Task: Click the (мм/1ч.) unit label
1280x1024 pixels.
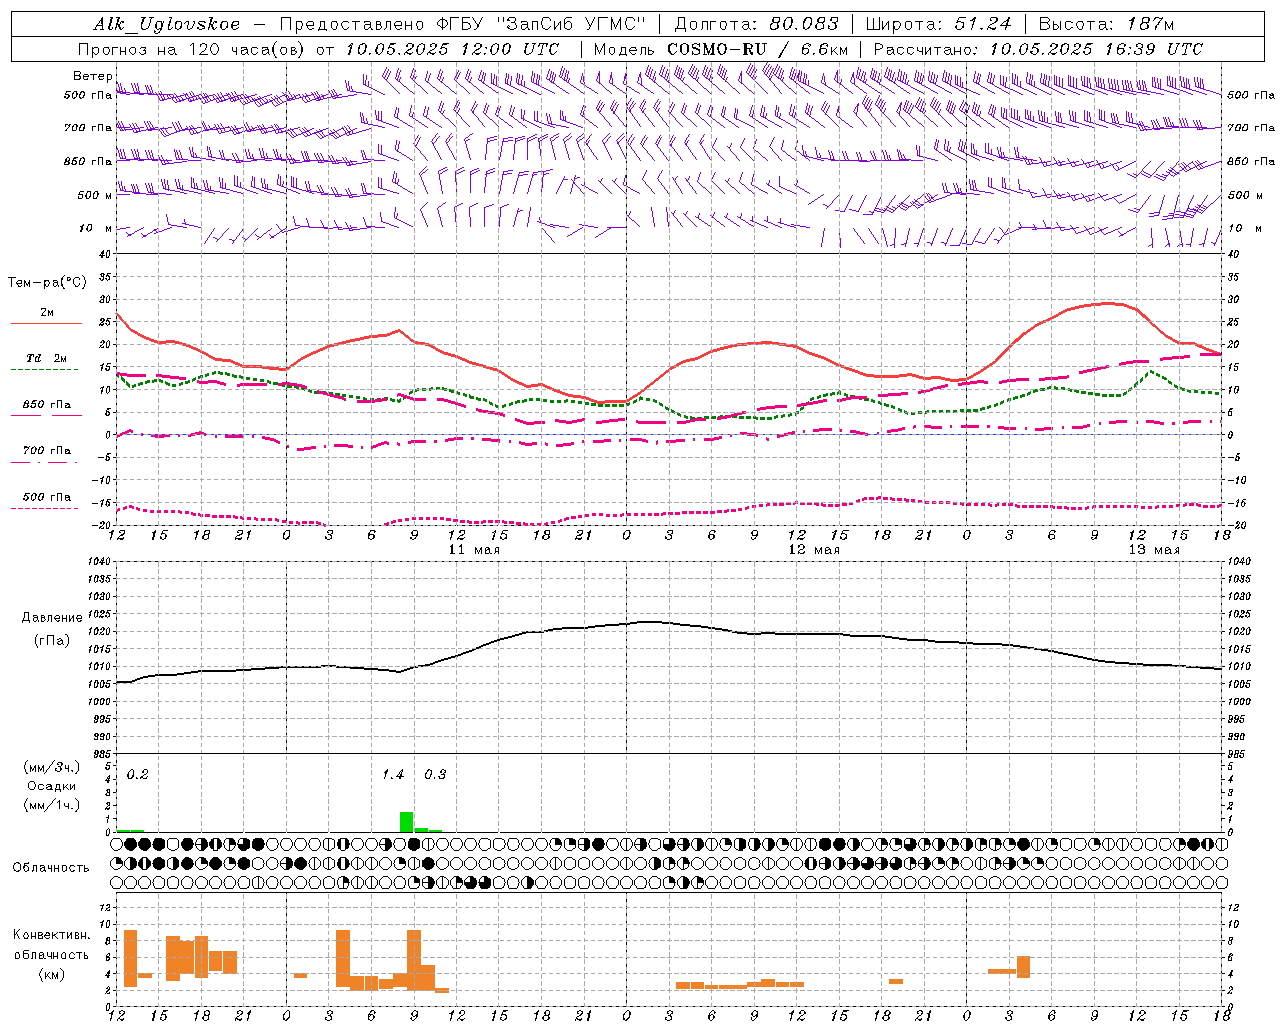Action: click(52, 805)
